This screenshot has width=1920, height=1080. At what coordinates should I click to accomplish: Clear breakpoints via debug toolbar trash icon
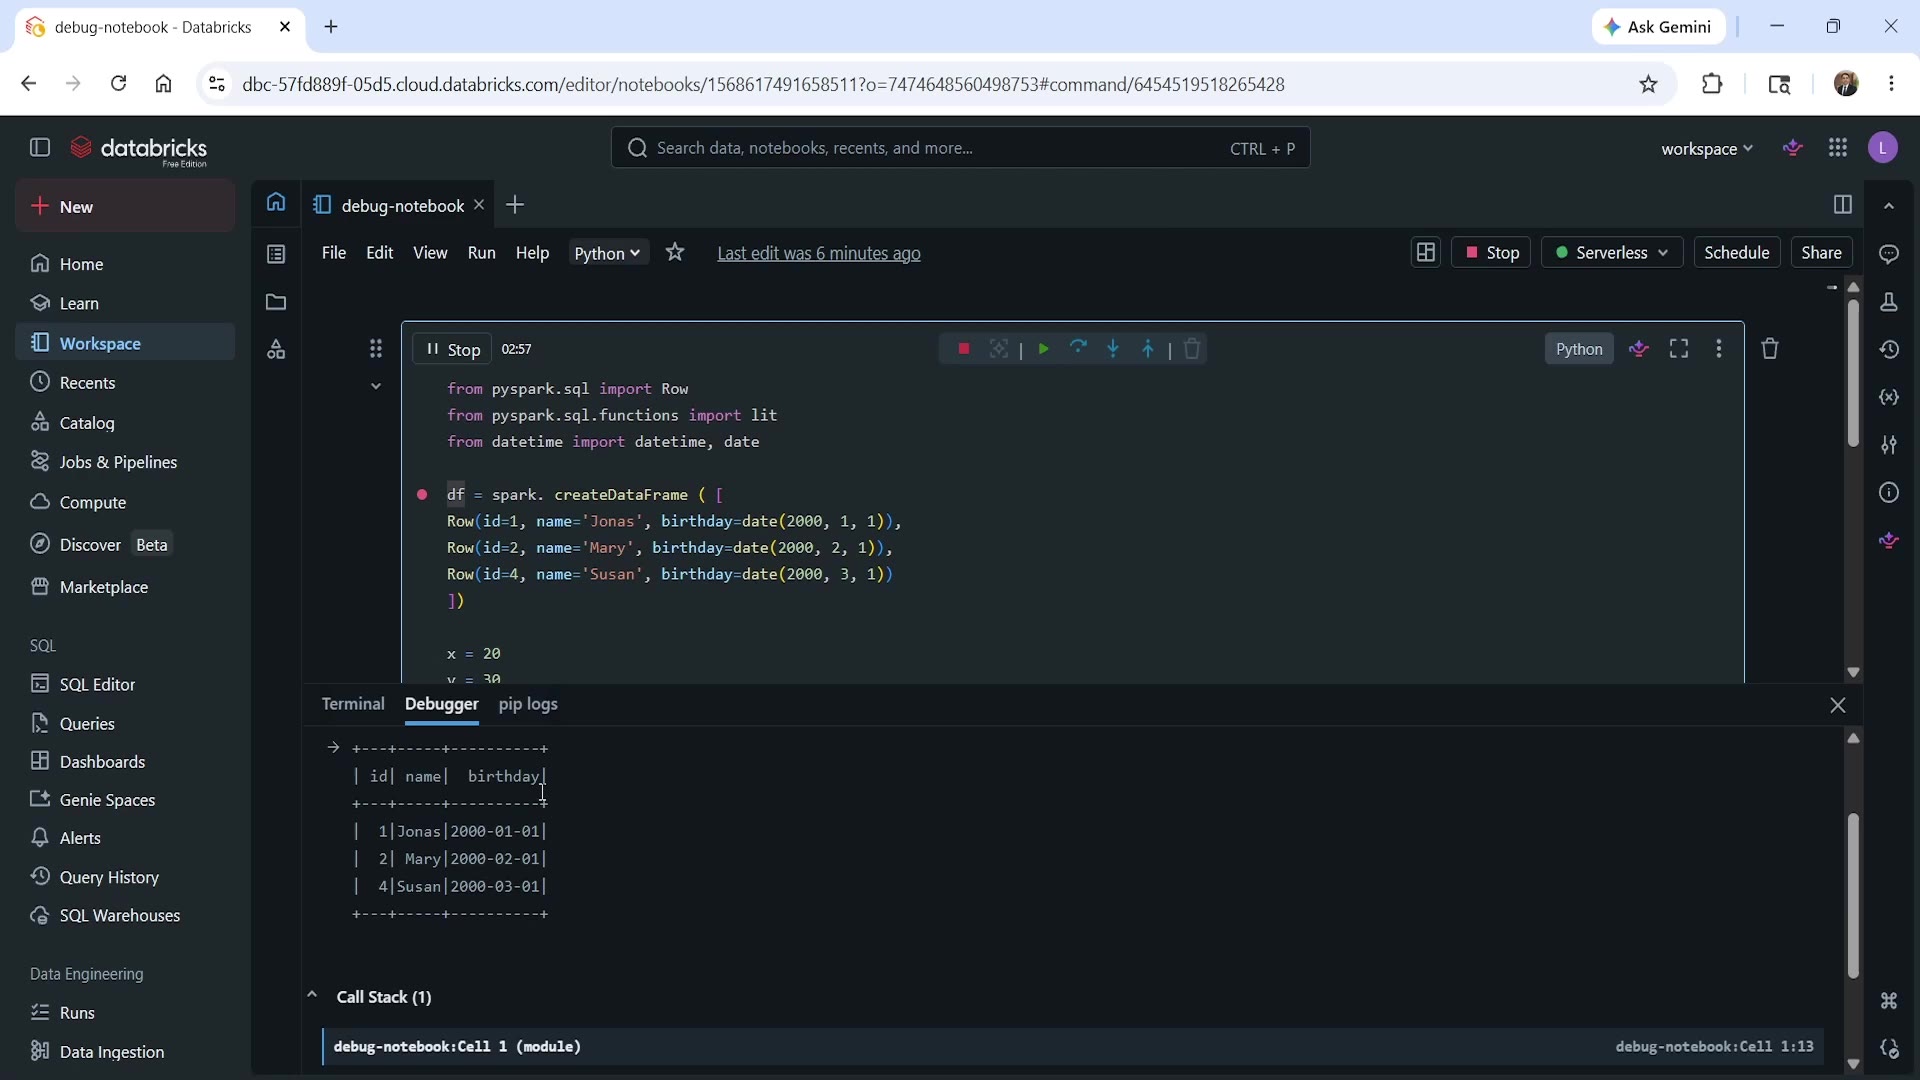(x=1192, y=349)
